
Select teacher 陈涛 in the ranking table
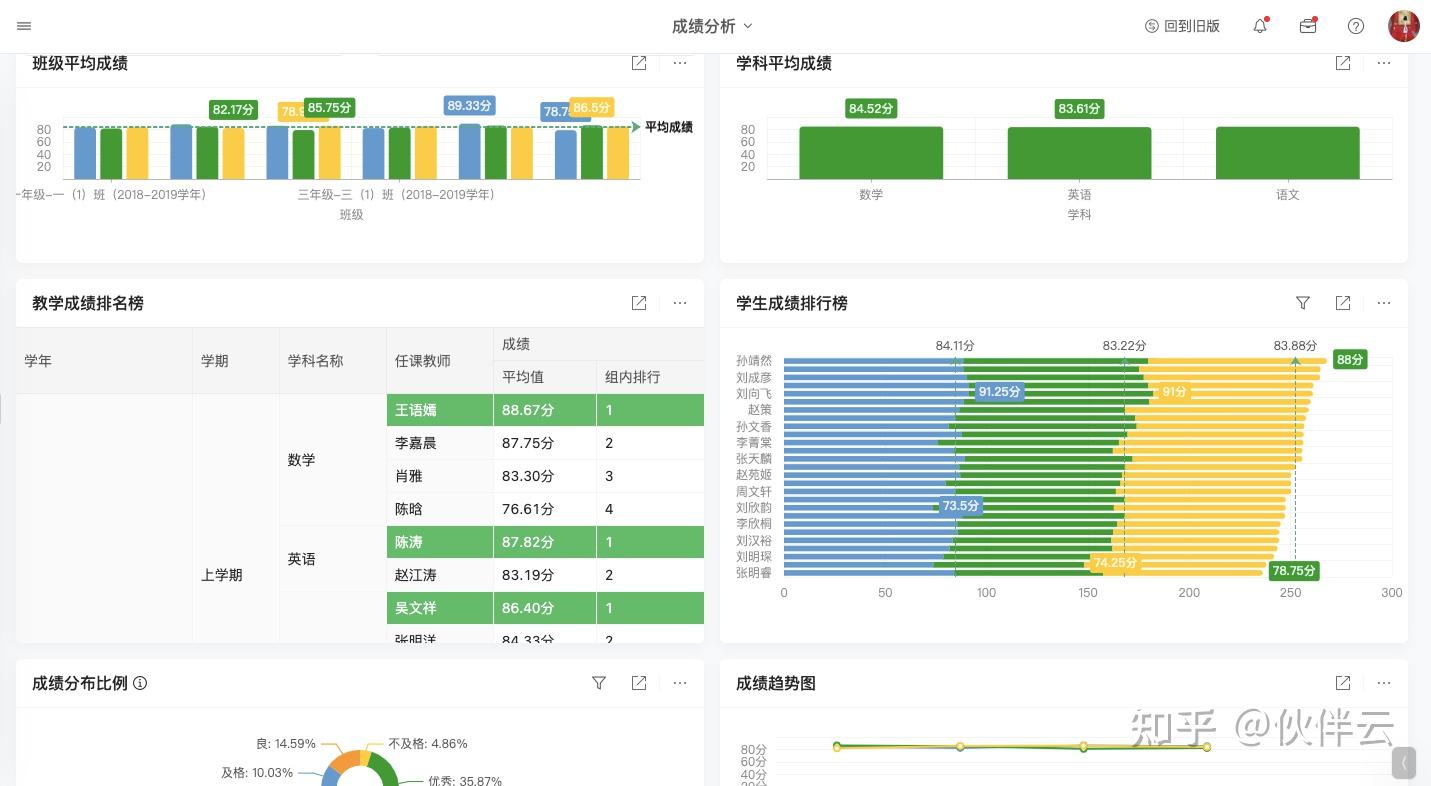point(440,542)
